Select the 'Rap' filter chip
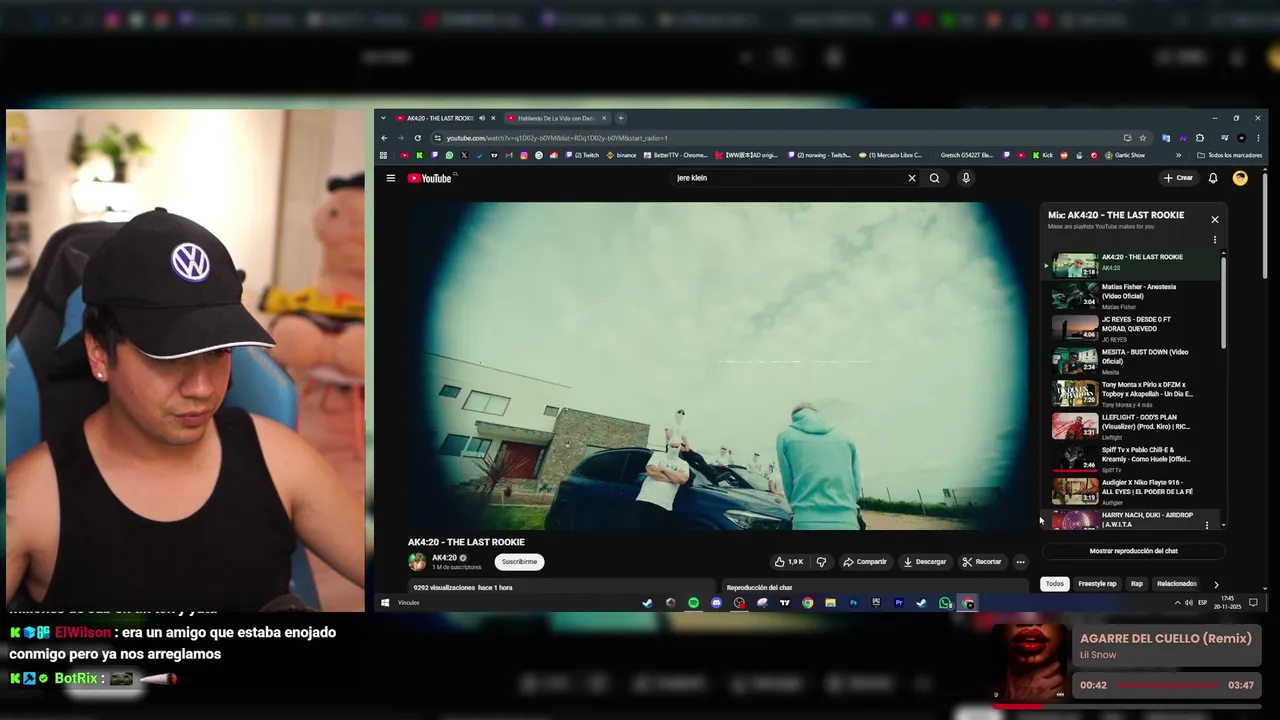This screenshot has width=1280, height=720. (x=1137, y=584)
